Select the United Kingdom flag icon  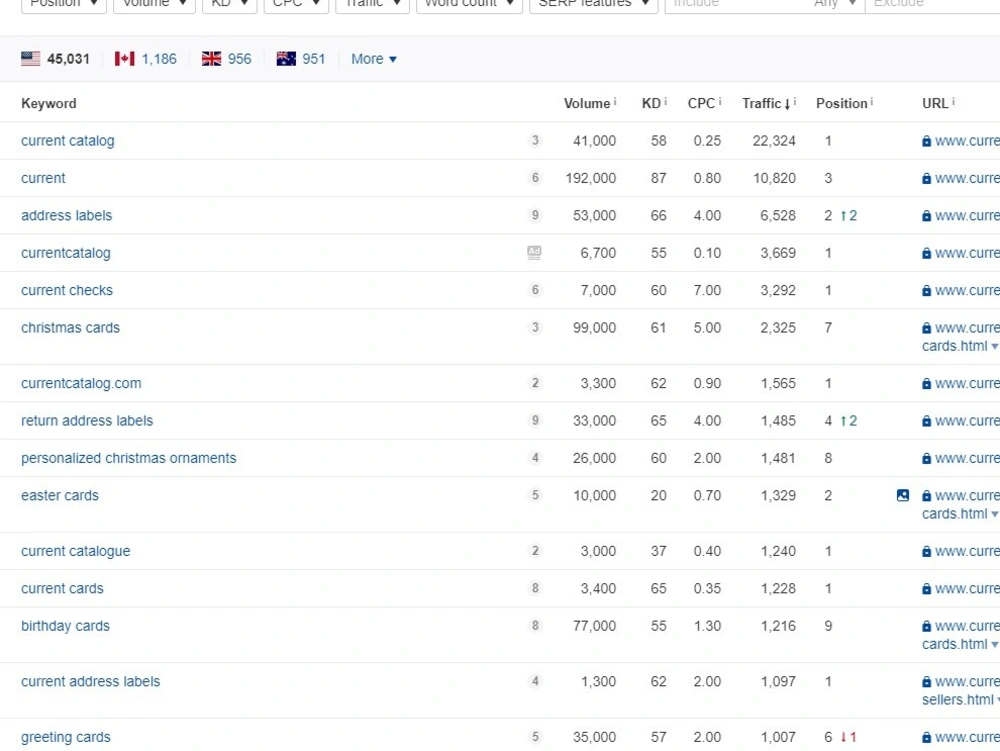[x=211, y=59]
